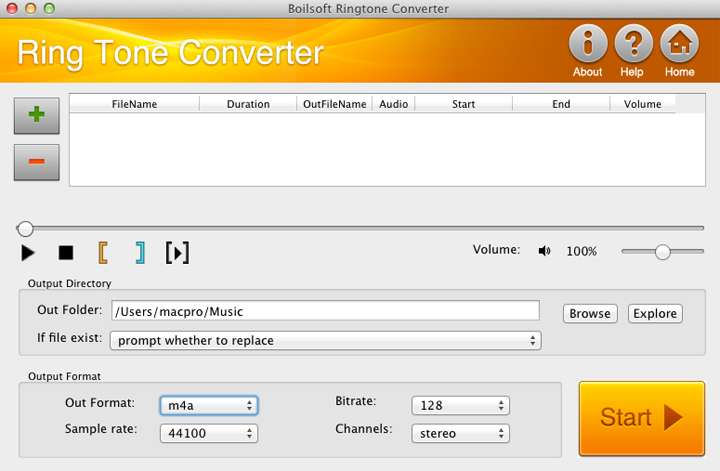Expand the Bitrate 128 dropdown
This screenshot has width=720, height=471.
click(x=461, y=406)
